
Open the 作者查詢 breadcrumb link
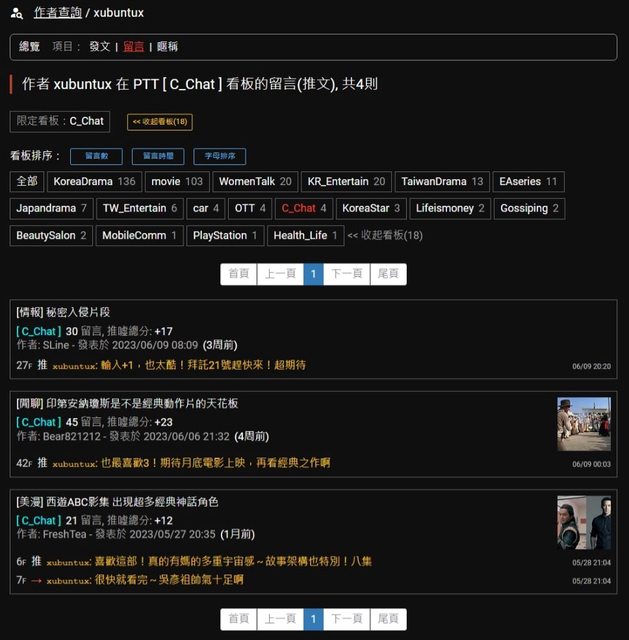coord(57,13)
